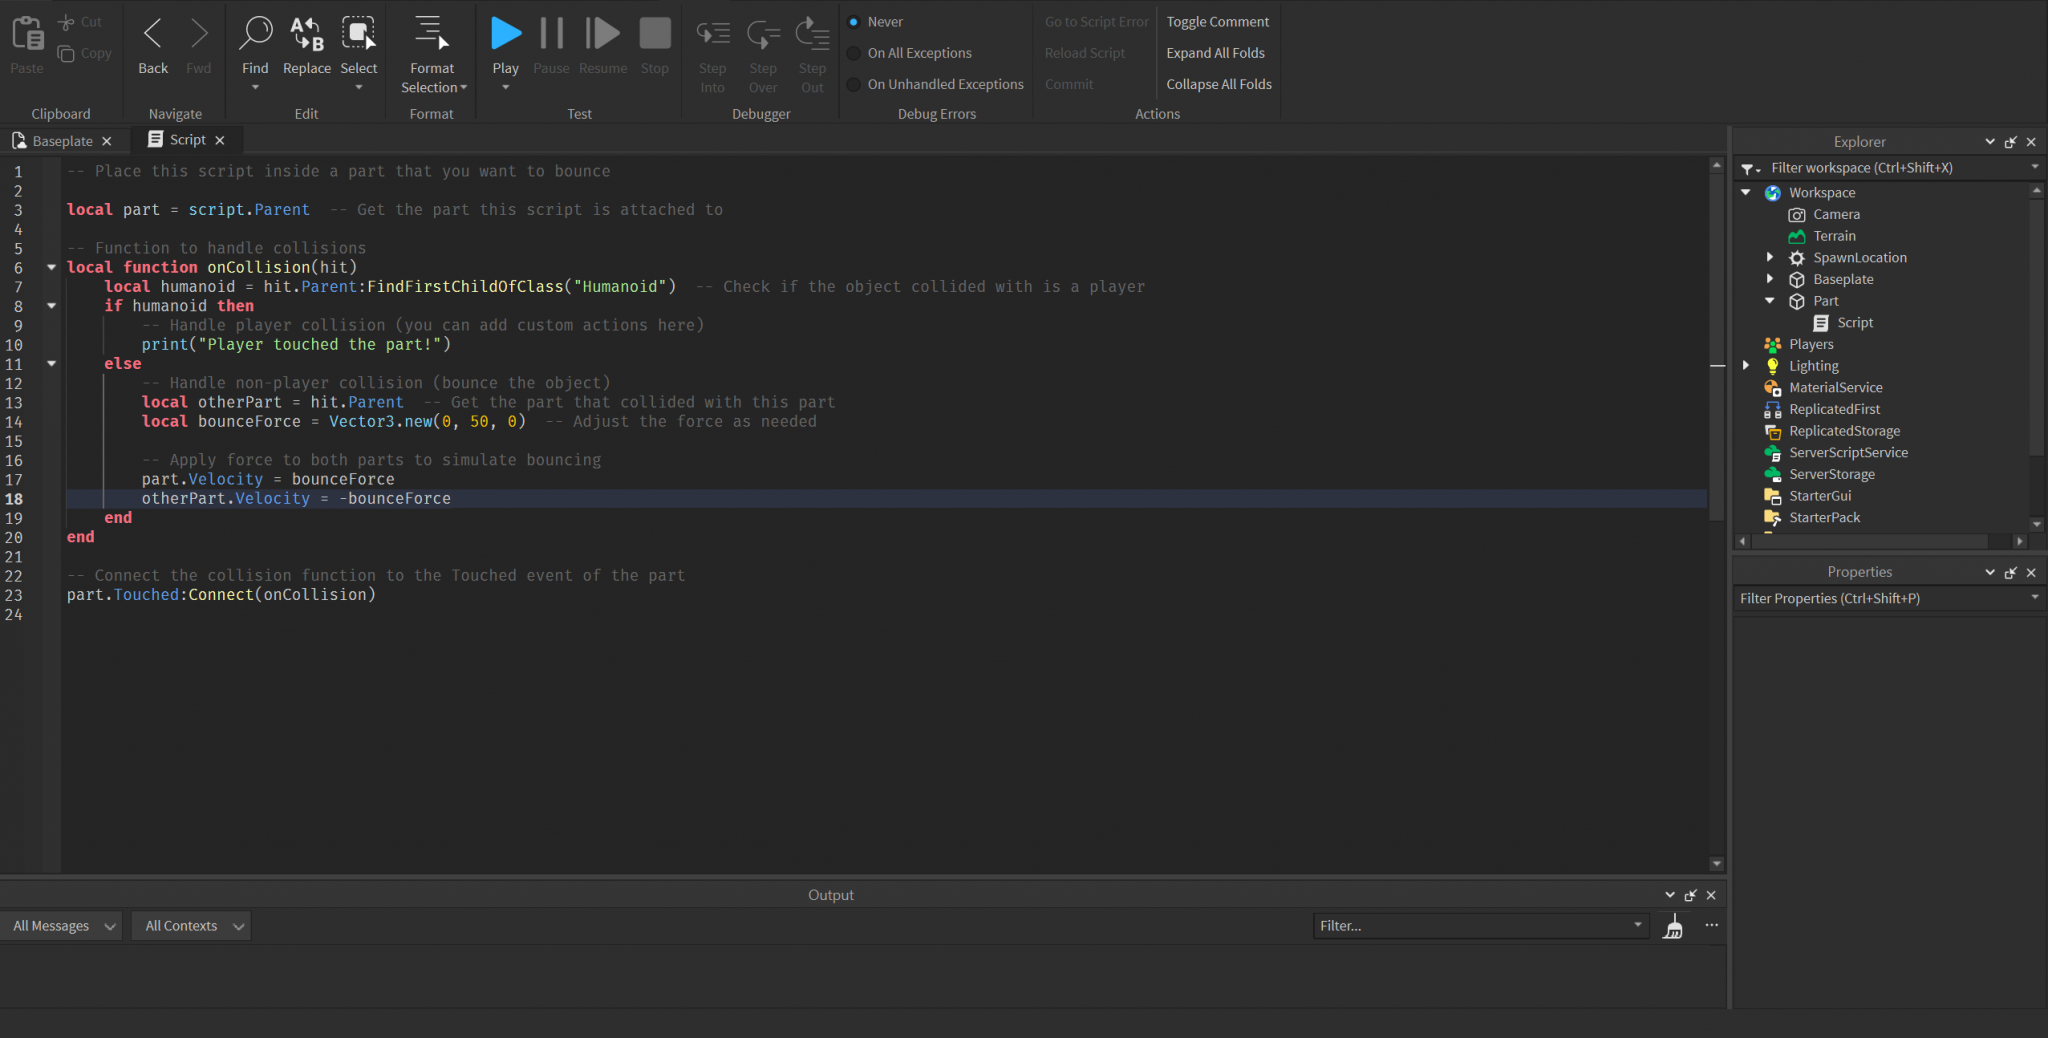
Task: Click Expand All Folds
Action: coord(1215,53)
